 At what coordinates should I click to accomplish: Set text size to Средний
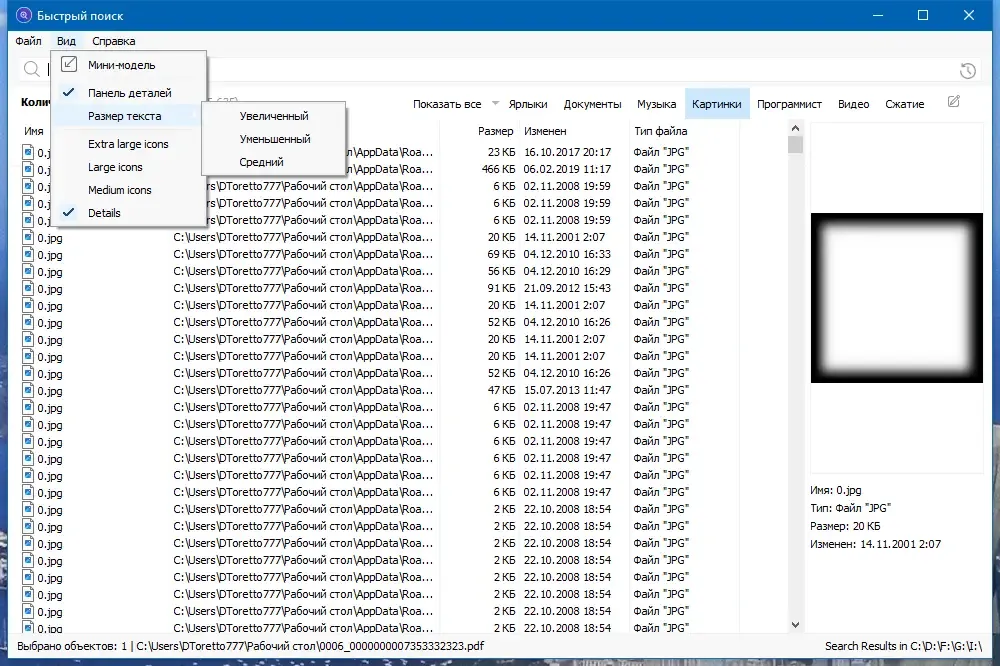274,162
